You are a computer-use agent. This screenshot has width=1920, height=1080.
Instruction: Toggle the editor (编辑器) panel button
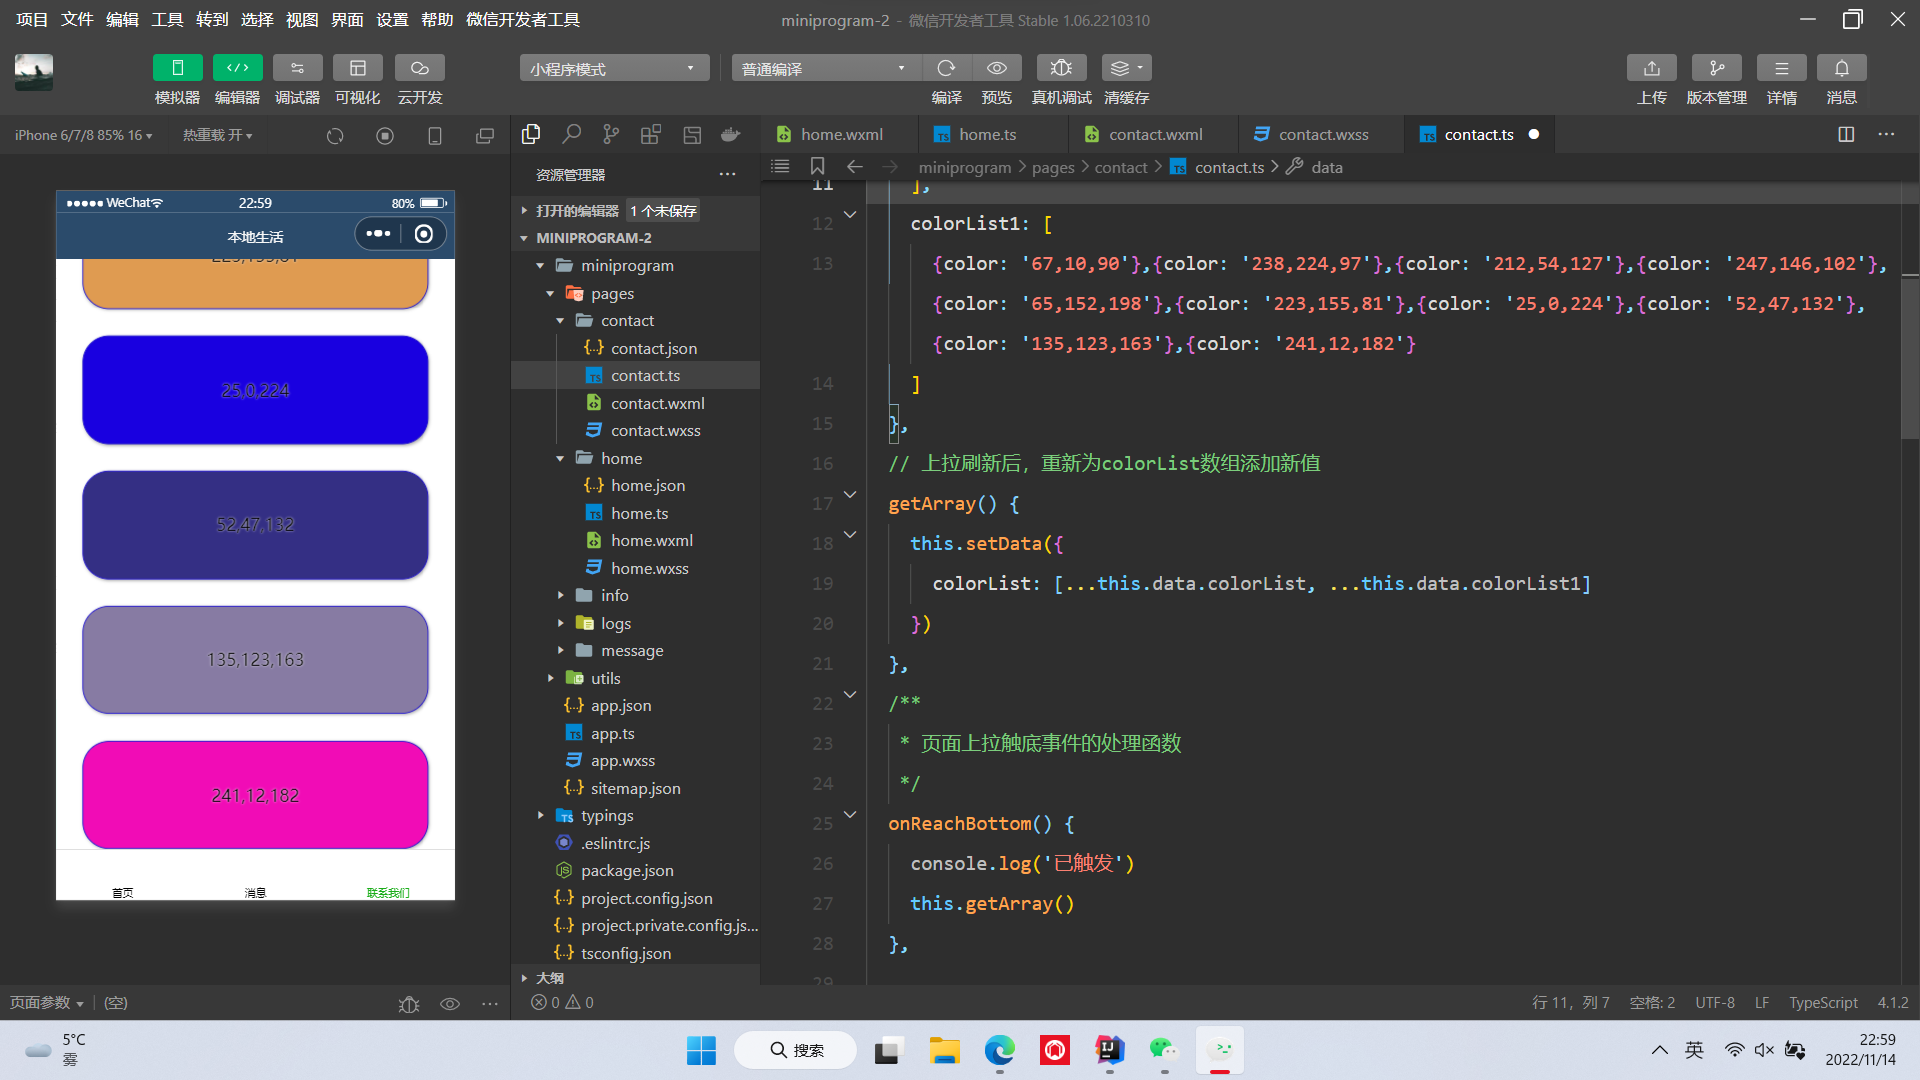237,68
